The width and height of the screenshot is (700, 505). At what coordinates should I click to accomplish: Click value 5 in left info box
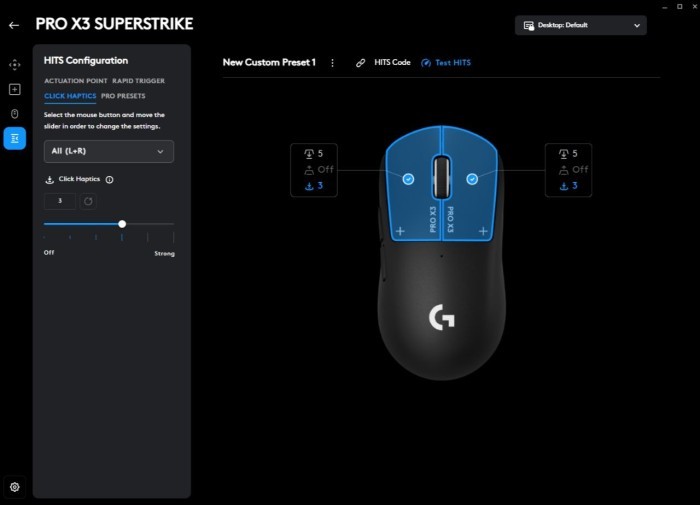pyautogui.click(x=320, y=154)
